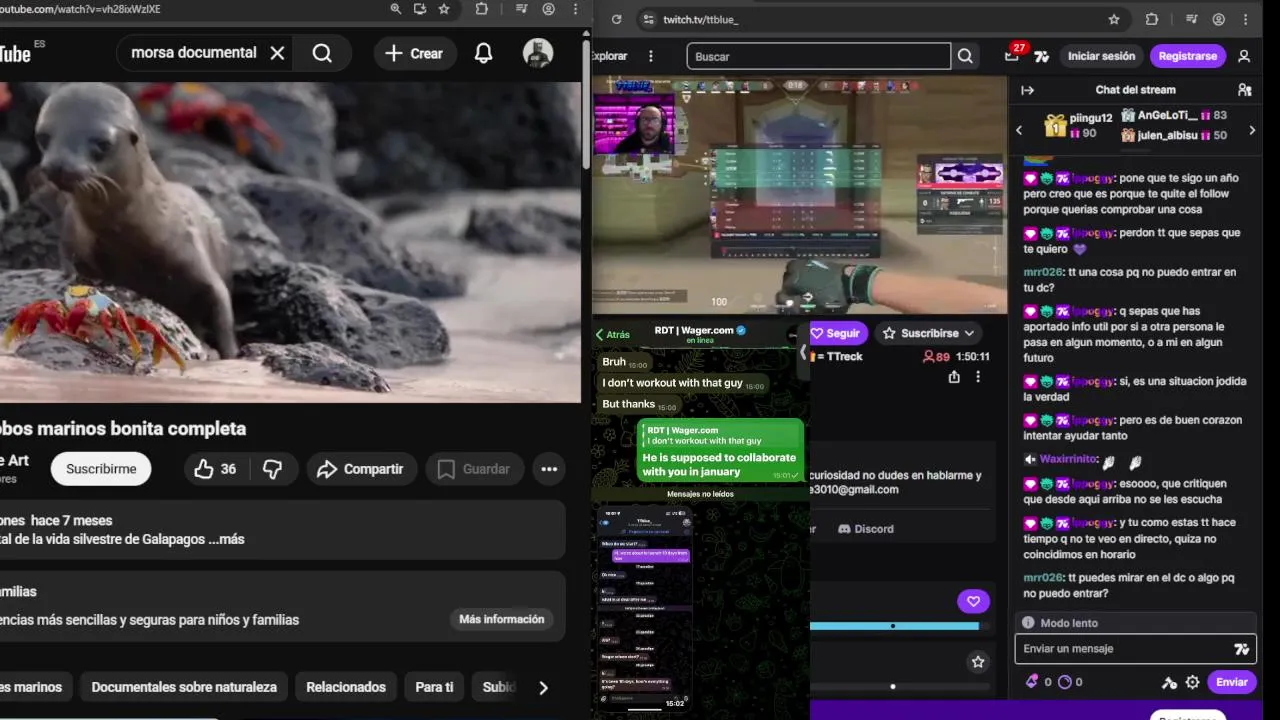Click the 7TV icon in Twitch header
This screenshot has height=720, width=1280.
(1042, 57)
